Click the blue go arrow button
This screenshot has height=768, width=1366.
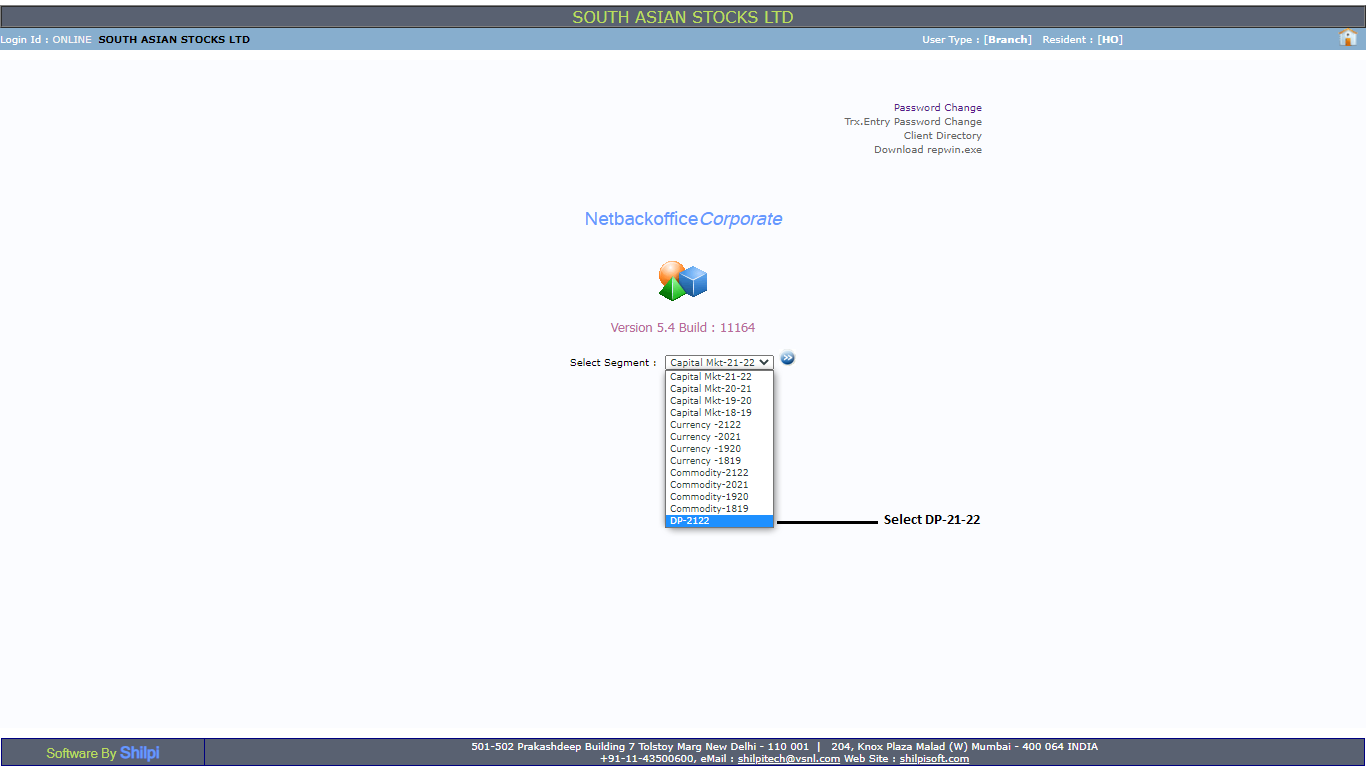tap(788, 358)
